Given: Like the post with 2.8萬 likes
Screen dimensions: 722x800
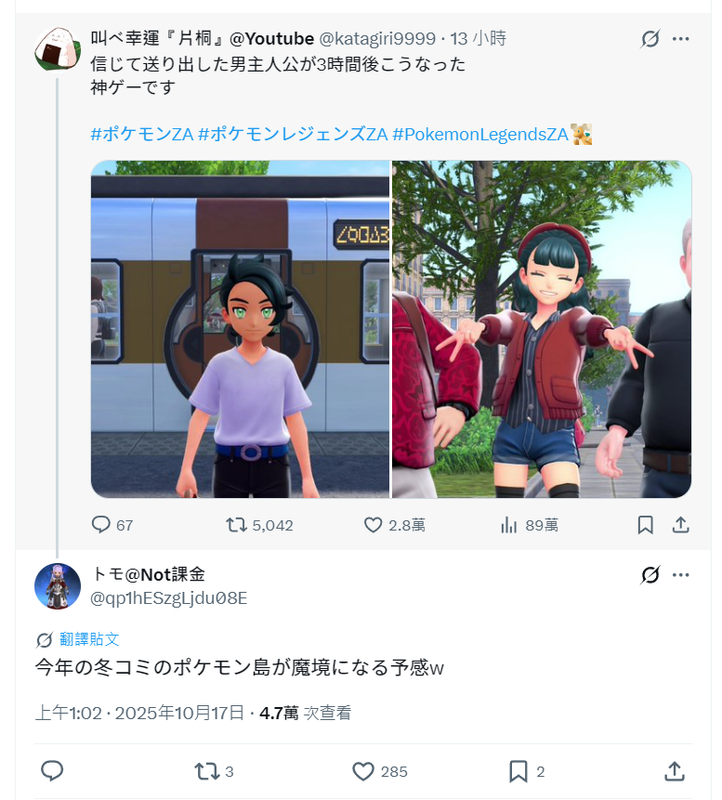Looking at the screenshot, I should point(373,524).
